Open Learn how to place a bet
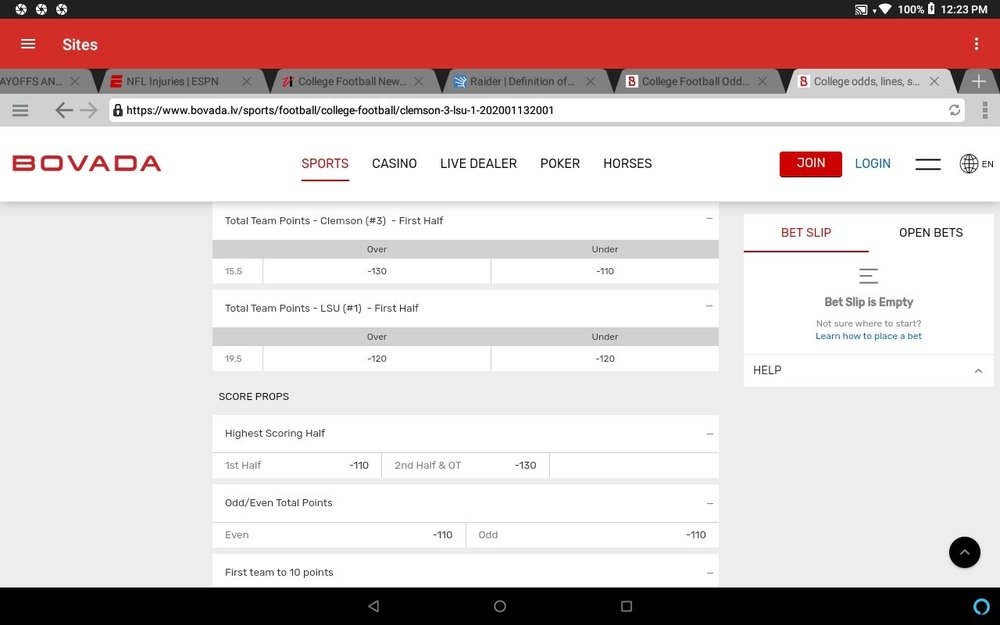This screenshot has height=625, width=1000. (869, 336)
